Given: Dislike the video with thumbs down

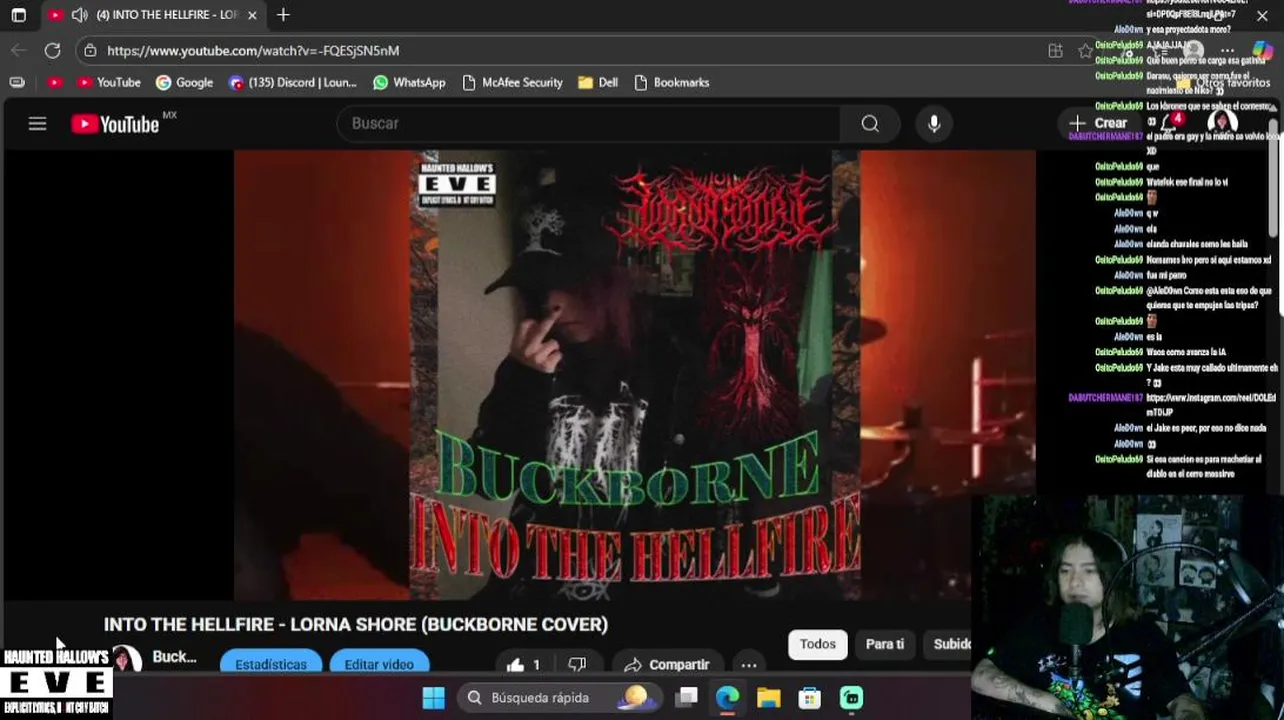Looking at the screenshot, I should point(577,664).
